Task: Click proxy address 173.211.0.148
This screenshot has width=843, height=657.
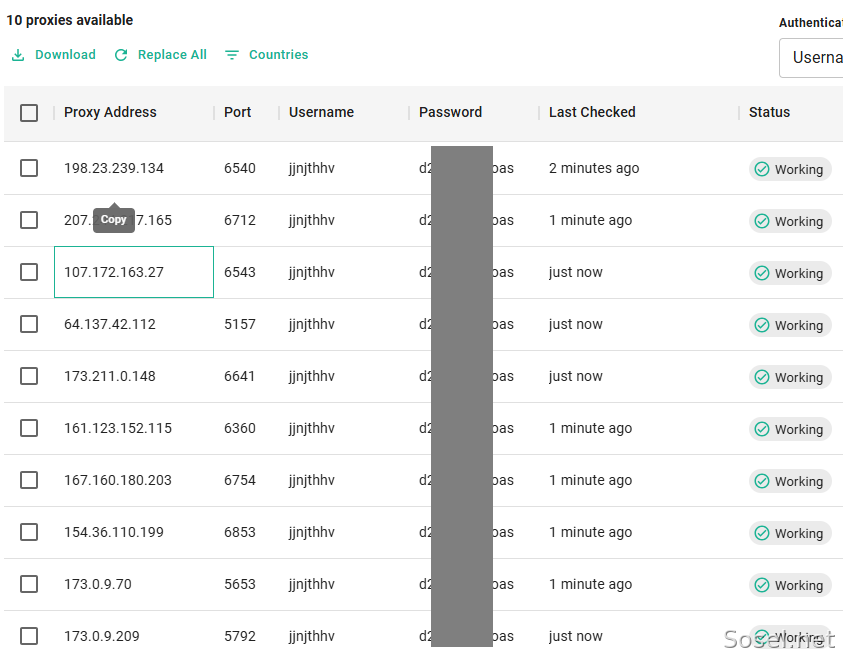Action: (110, 376)
